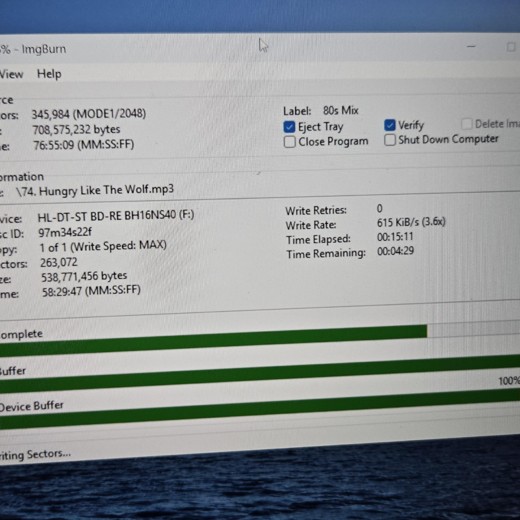Enable the Shut Down Computer checkbox

tap(390, 140)
